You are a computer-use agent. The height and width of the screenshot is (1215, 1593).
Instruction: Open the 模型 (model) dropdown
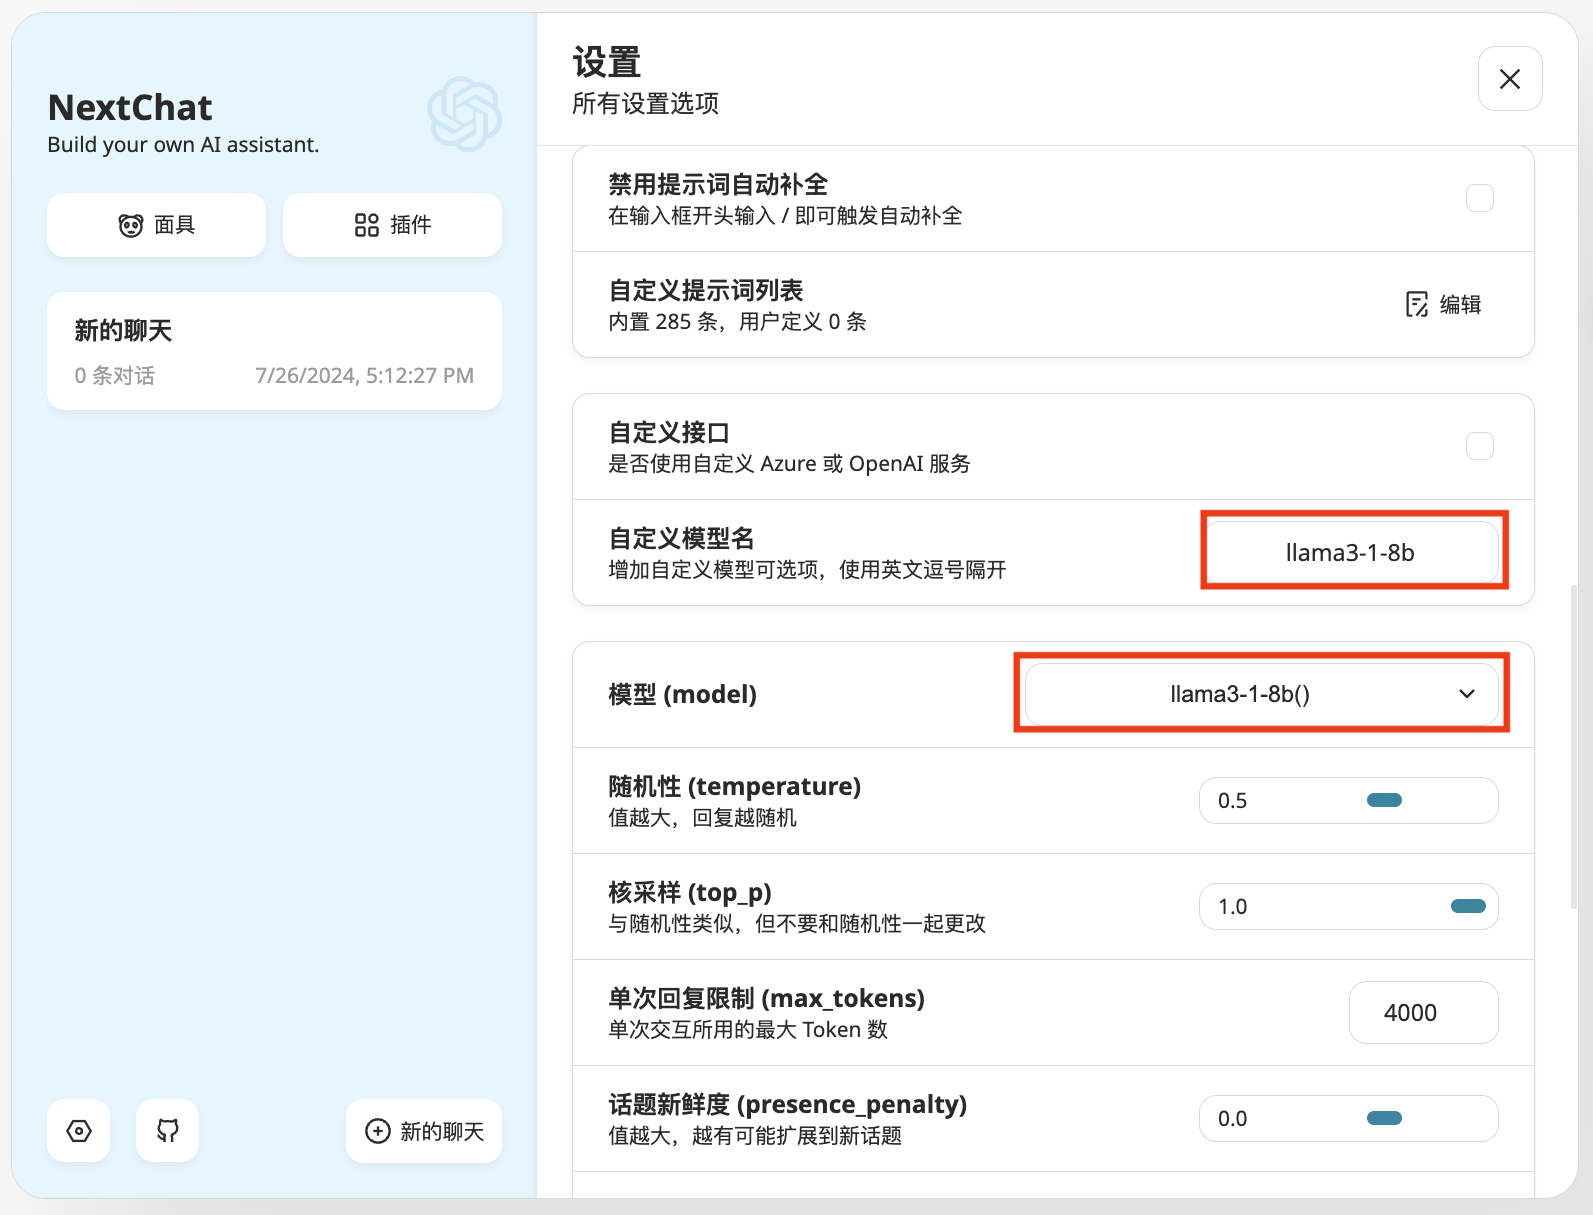point(1262,694)
